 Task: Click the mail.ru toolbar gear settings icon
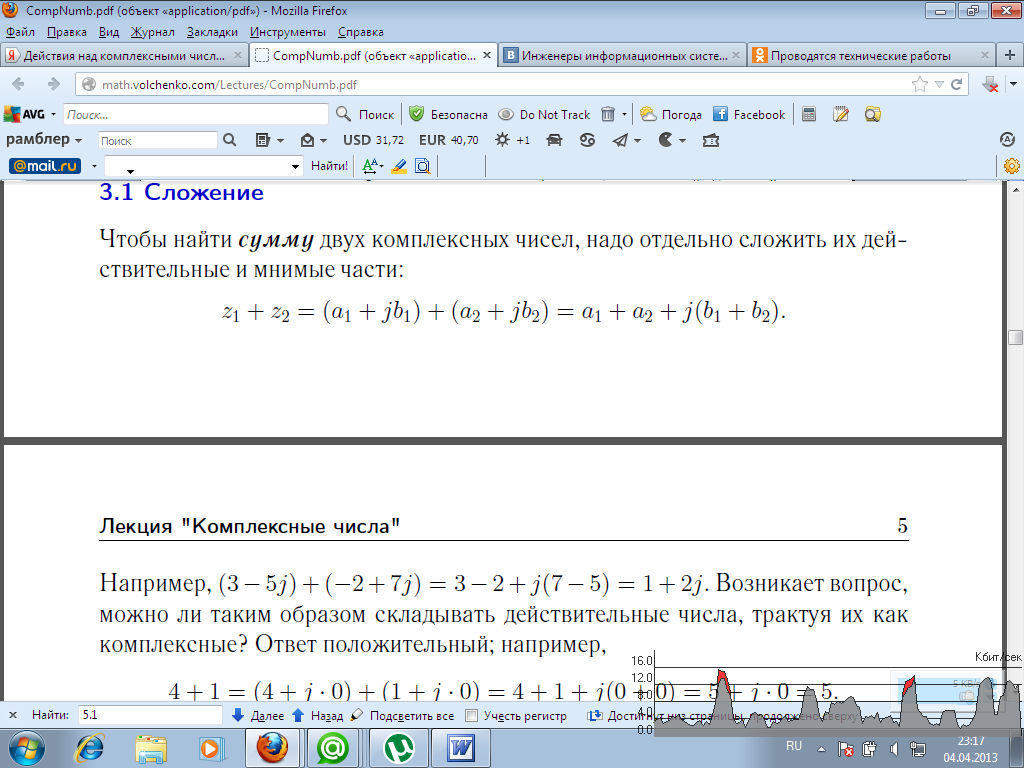[x=1012, y=166]
